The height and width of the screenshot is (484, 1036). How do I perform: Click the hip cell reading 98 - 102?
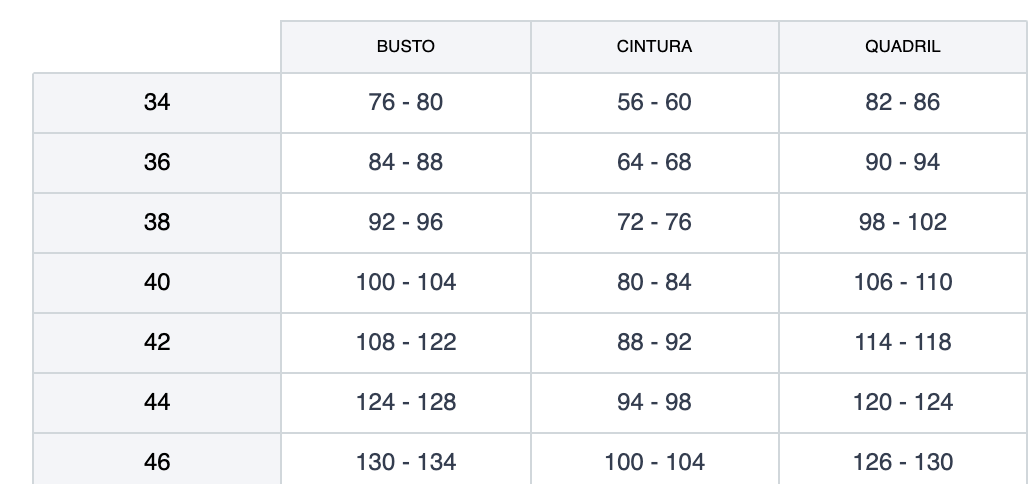click(902, 222)
